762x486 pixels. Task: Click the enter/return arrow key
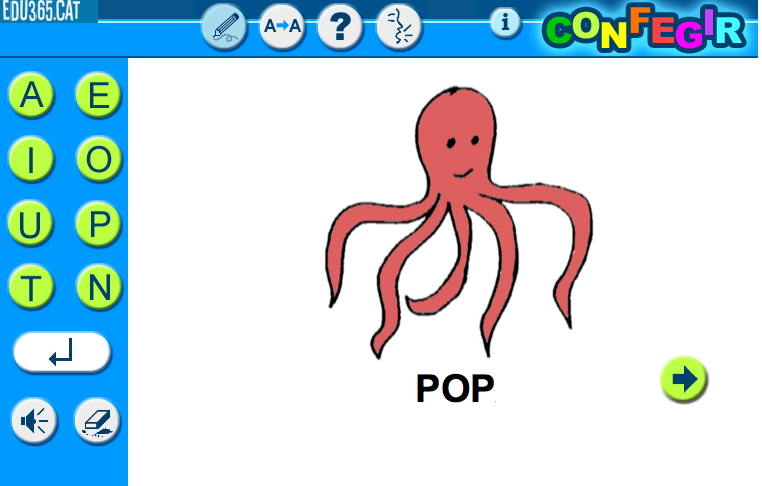(62, 352)
